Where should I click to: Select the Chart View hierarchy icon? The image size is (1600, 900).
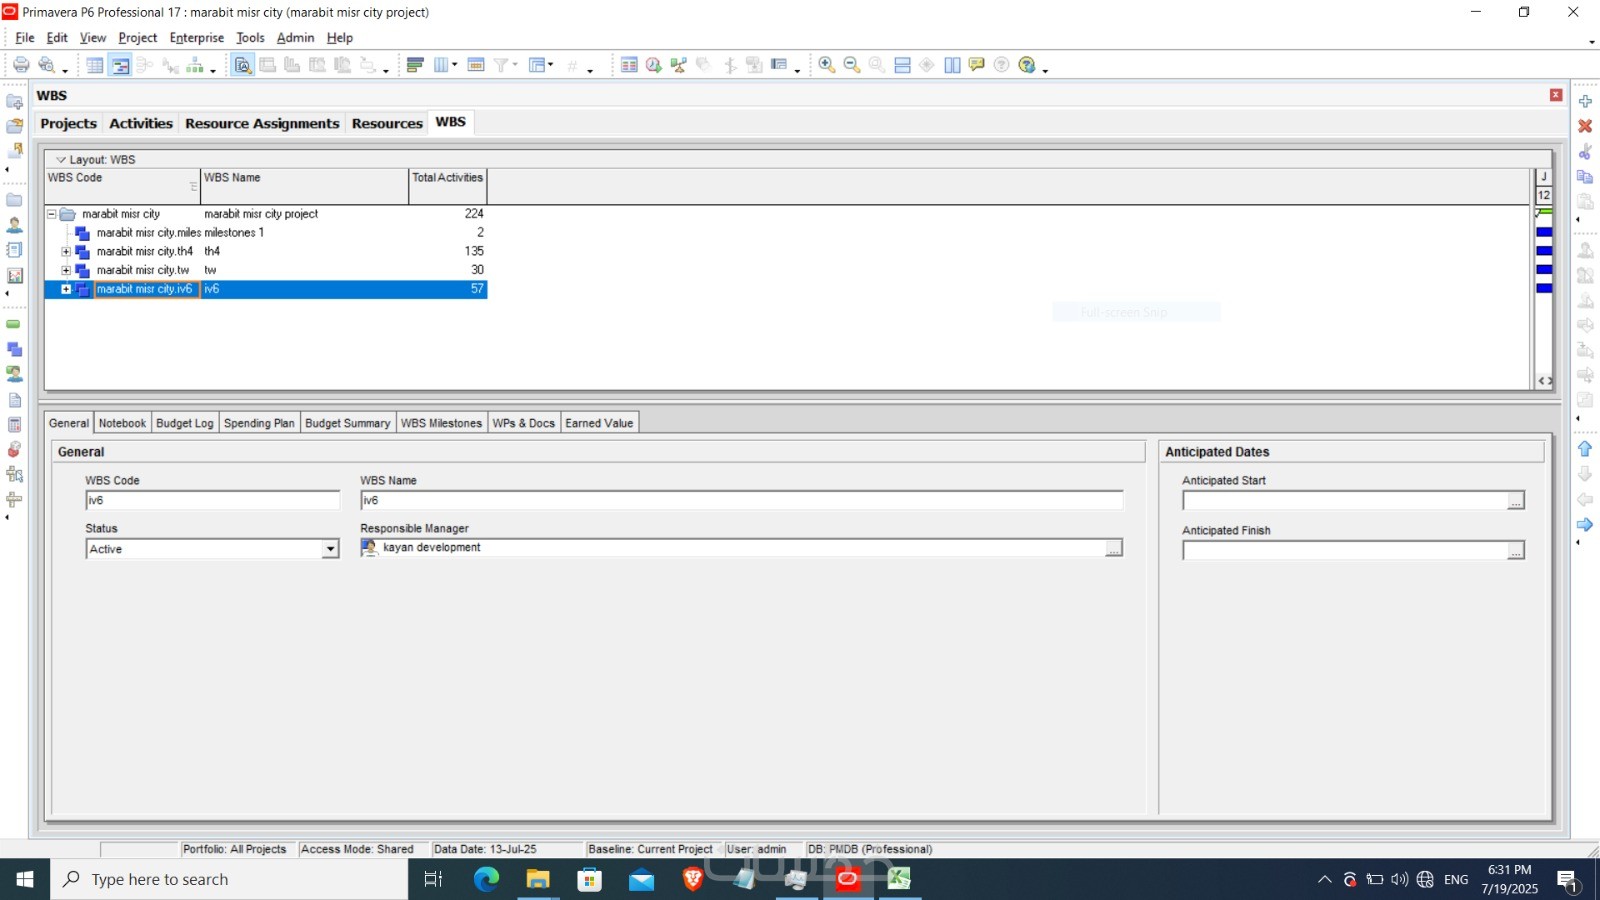point(195,65)
